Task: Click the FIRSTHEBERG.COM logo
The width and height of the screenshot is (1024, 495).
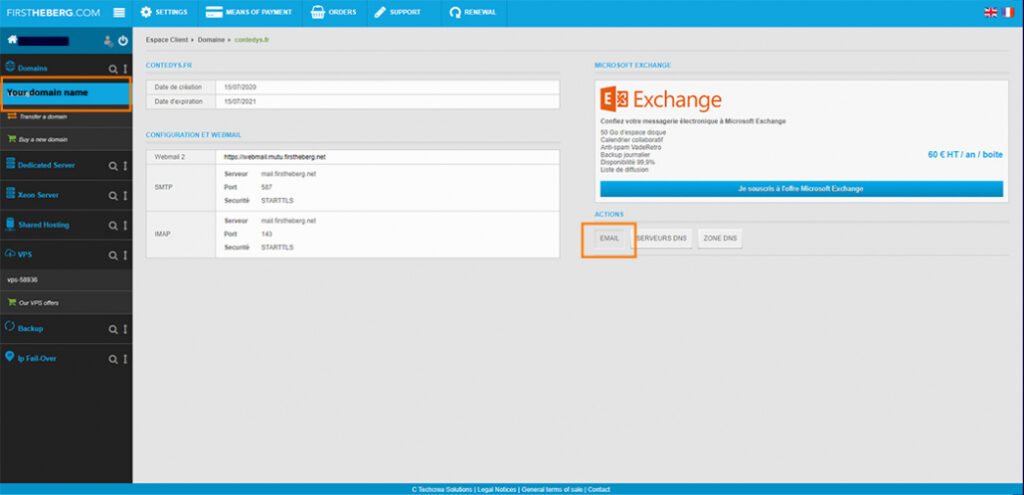Action: [54, 12]
